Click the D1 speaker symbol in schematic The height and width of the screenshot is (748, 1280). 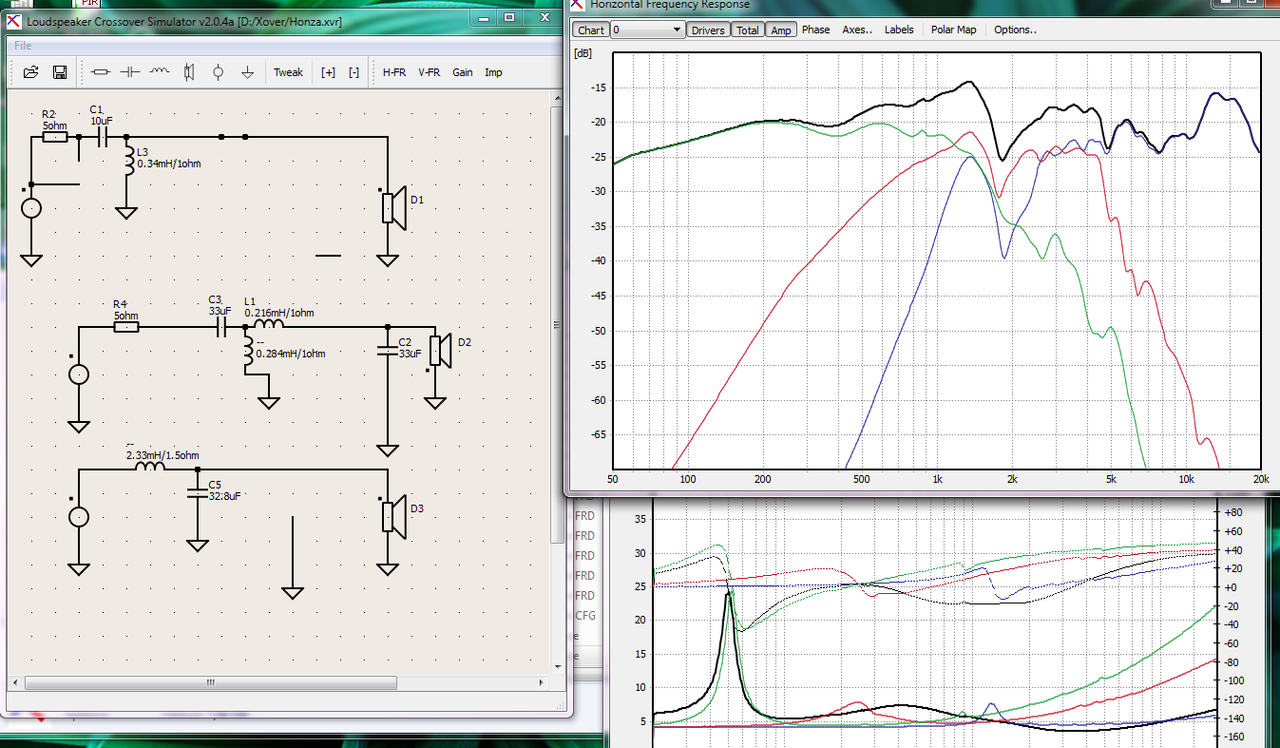pos(393,207)
